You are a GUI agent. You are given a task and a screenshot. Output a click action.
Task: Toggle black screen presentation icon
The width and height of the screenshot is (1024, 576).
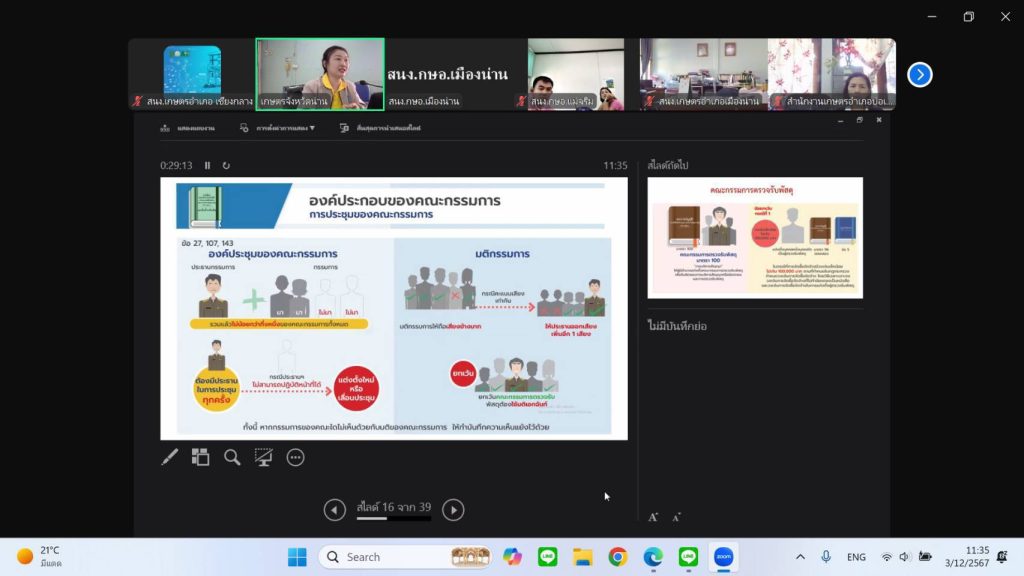pos(264,457)
